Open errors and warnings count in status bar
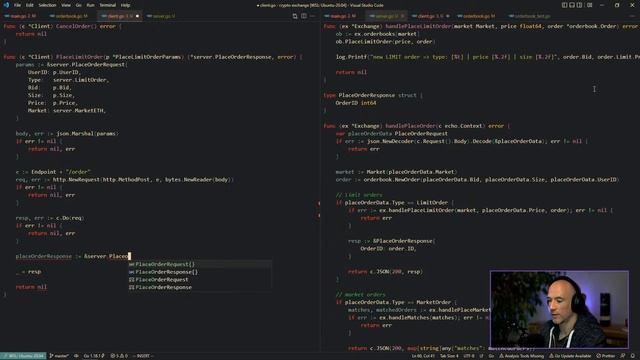The height and width of the screenshot is (360, 640). point(119,356)
